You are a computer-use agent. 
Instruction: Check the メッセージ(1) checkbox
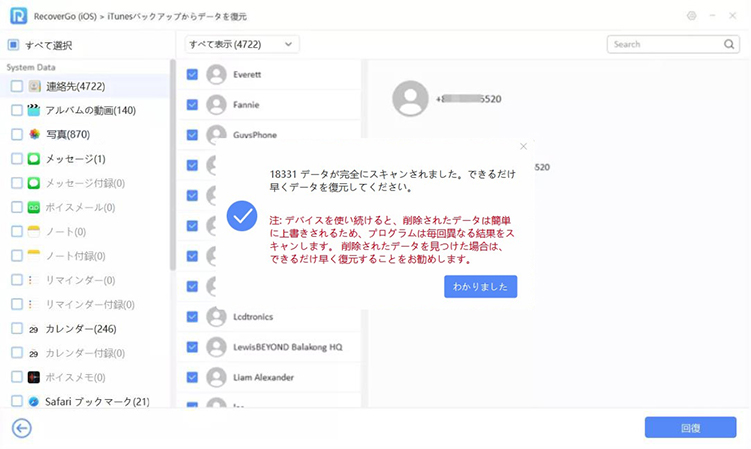pos(17,159)
